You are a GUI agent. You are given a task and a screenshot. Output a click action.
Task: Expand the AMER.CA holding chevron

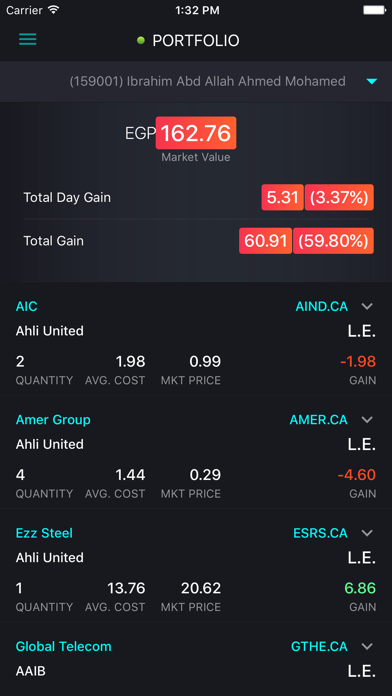tap(367, 419)
